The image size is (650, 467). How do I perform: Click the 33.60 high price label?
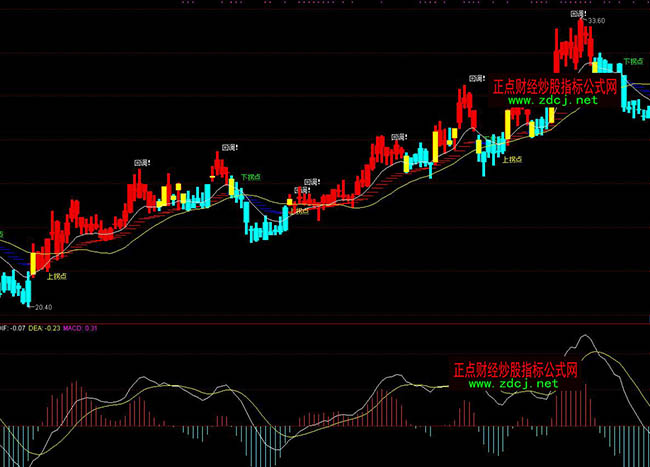point(597,20)
